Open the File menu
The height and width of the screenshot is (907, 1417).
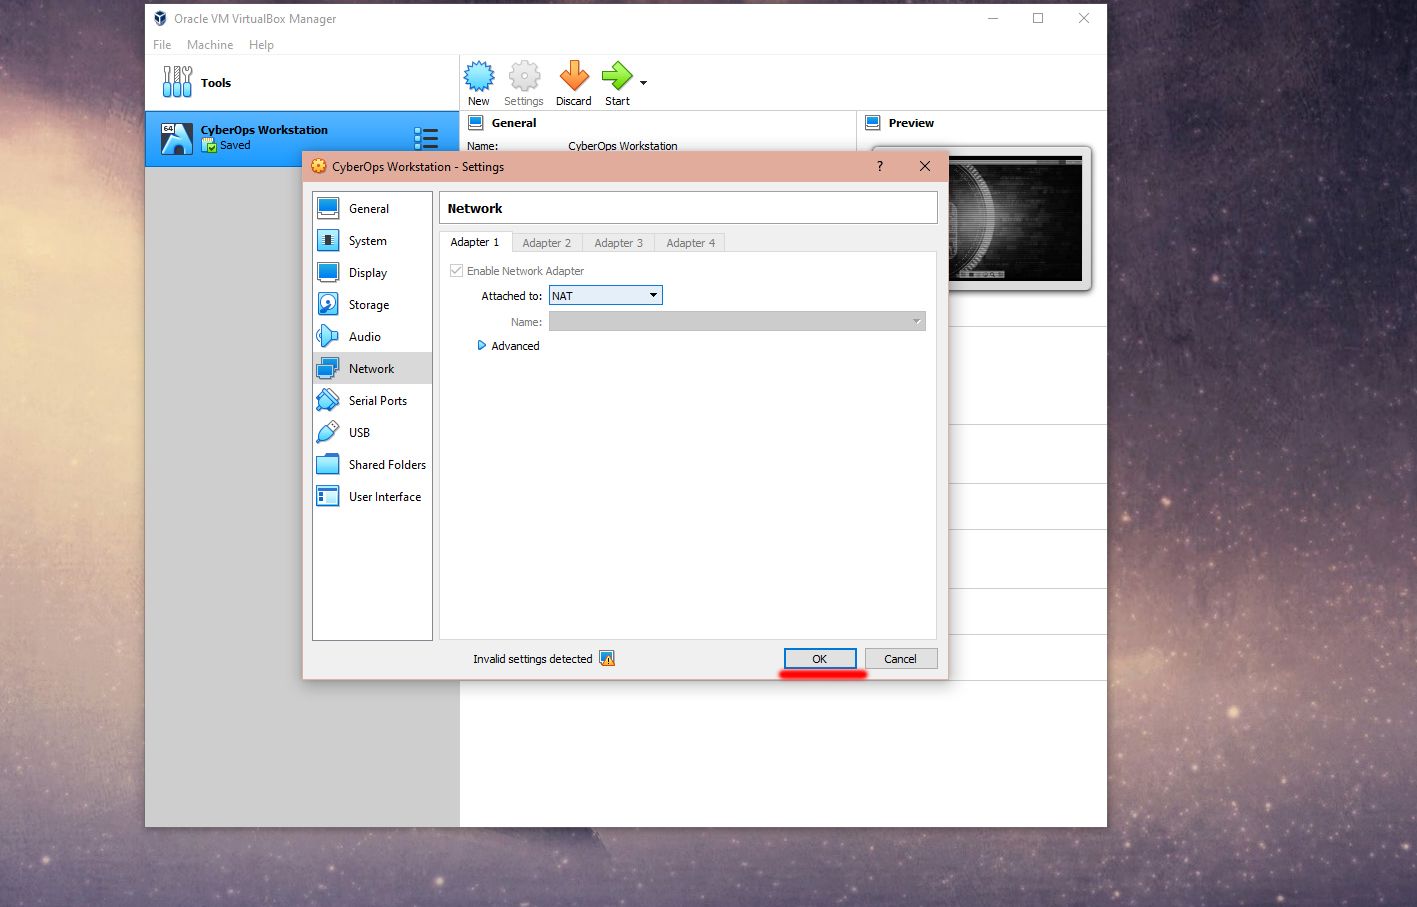click(162, 45)
